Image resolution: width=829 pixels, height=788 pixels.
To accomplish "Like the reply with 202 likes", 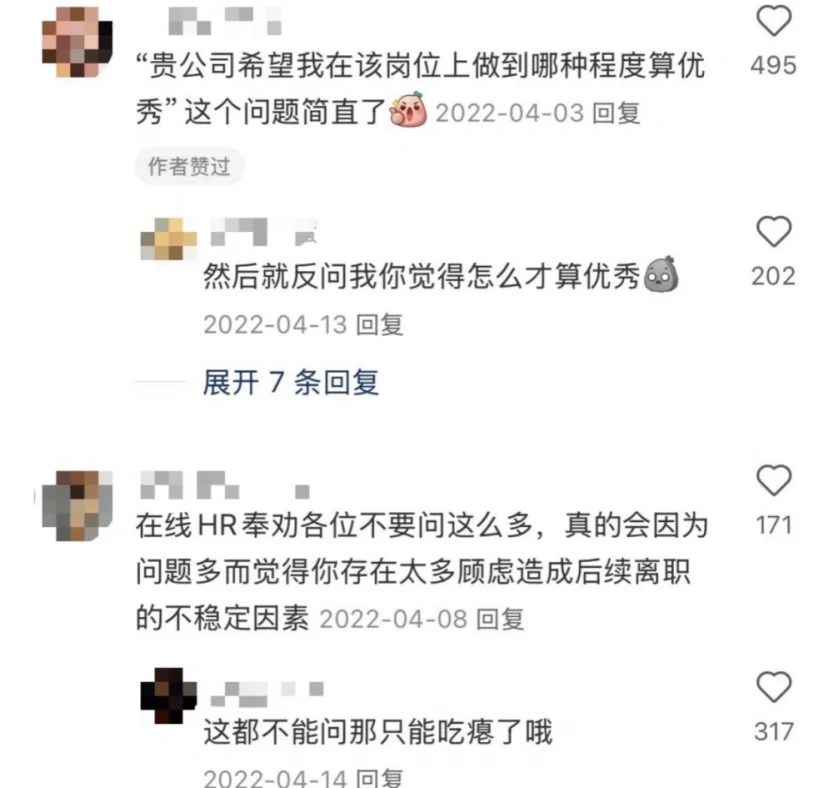I will (774, 231).
